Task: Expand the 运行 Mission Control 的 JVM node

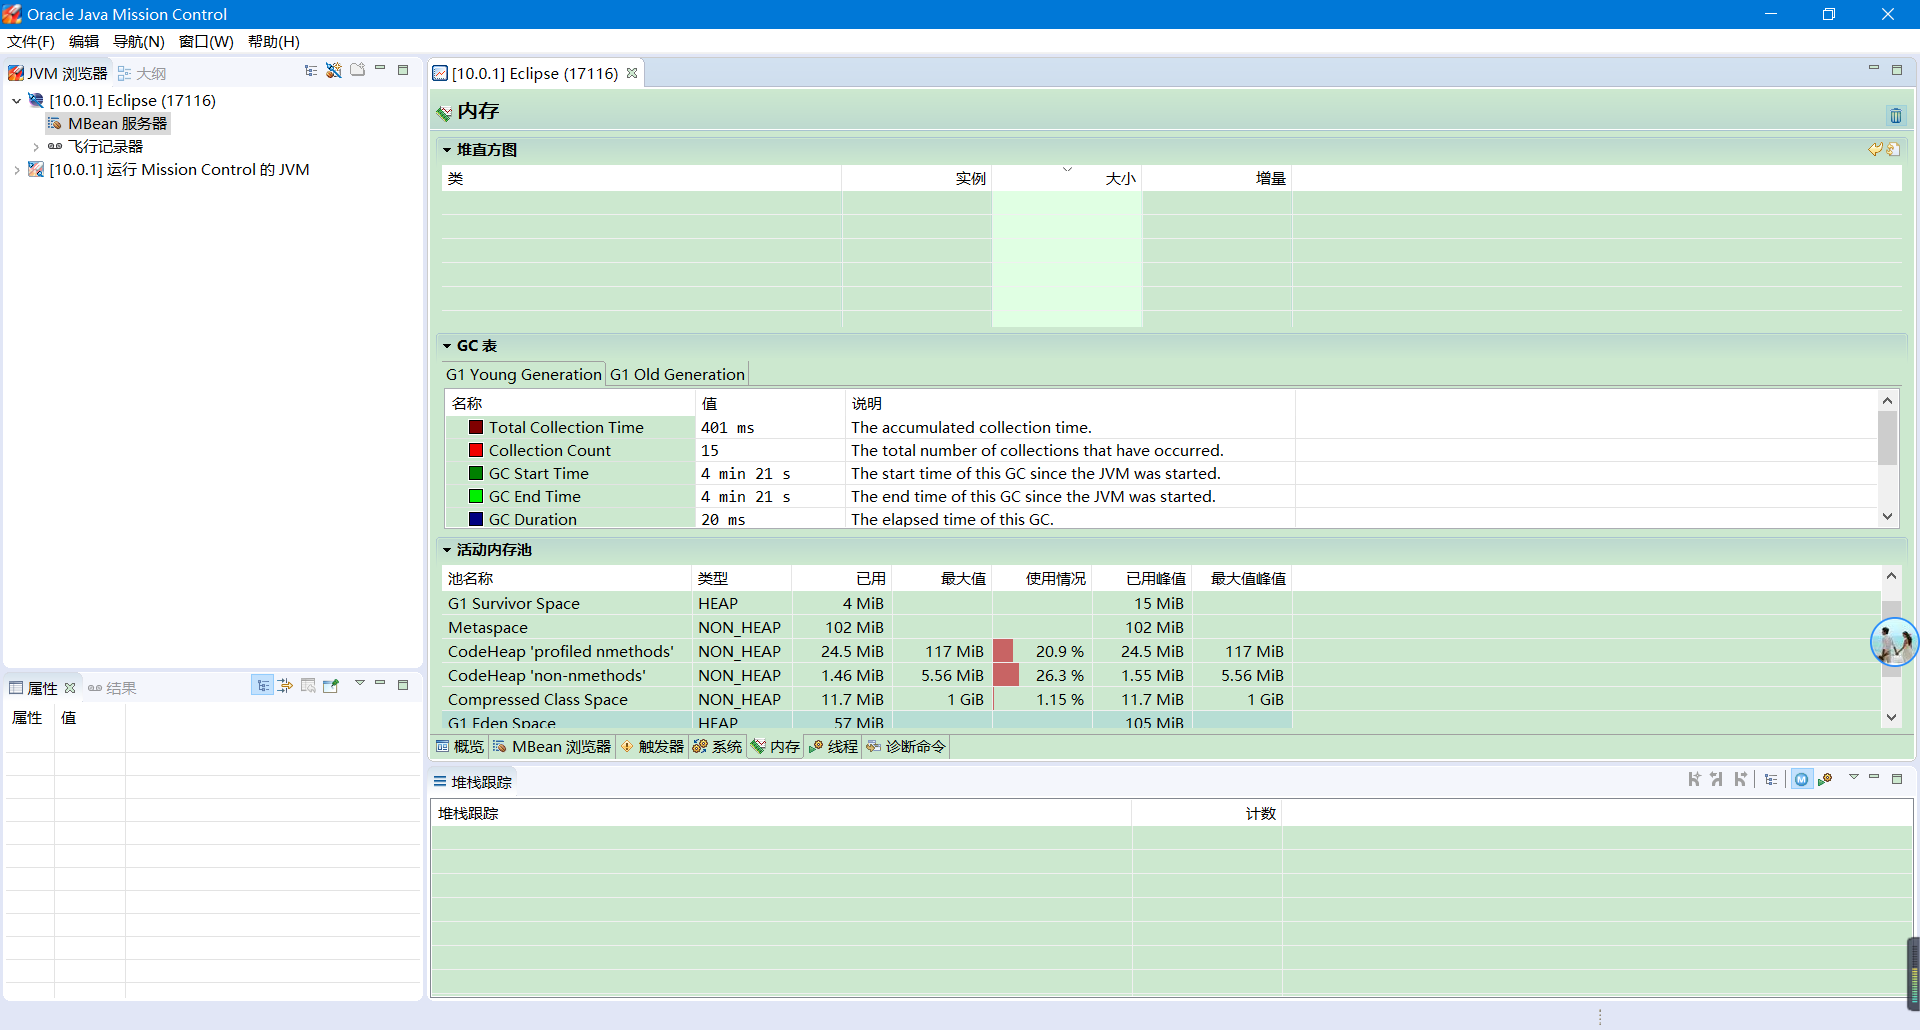Action: point(17,170)
